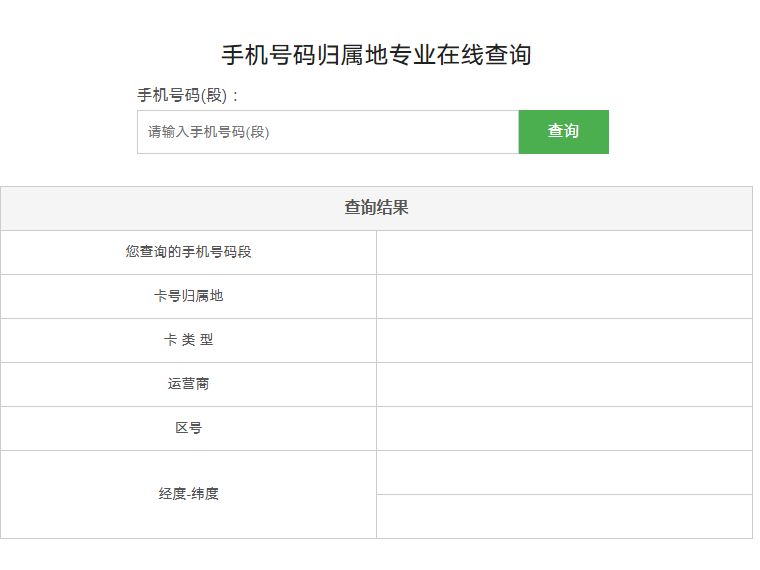The width and height of the screenshot is (760, 570).
Task: Click the 卡 类 型 row label
Action: (189, 340)
